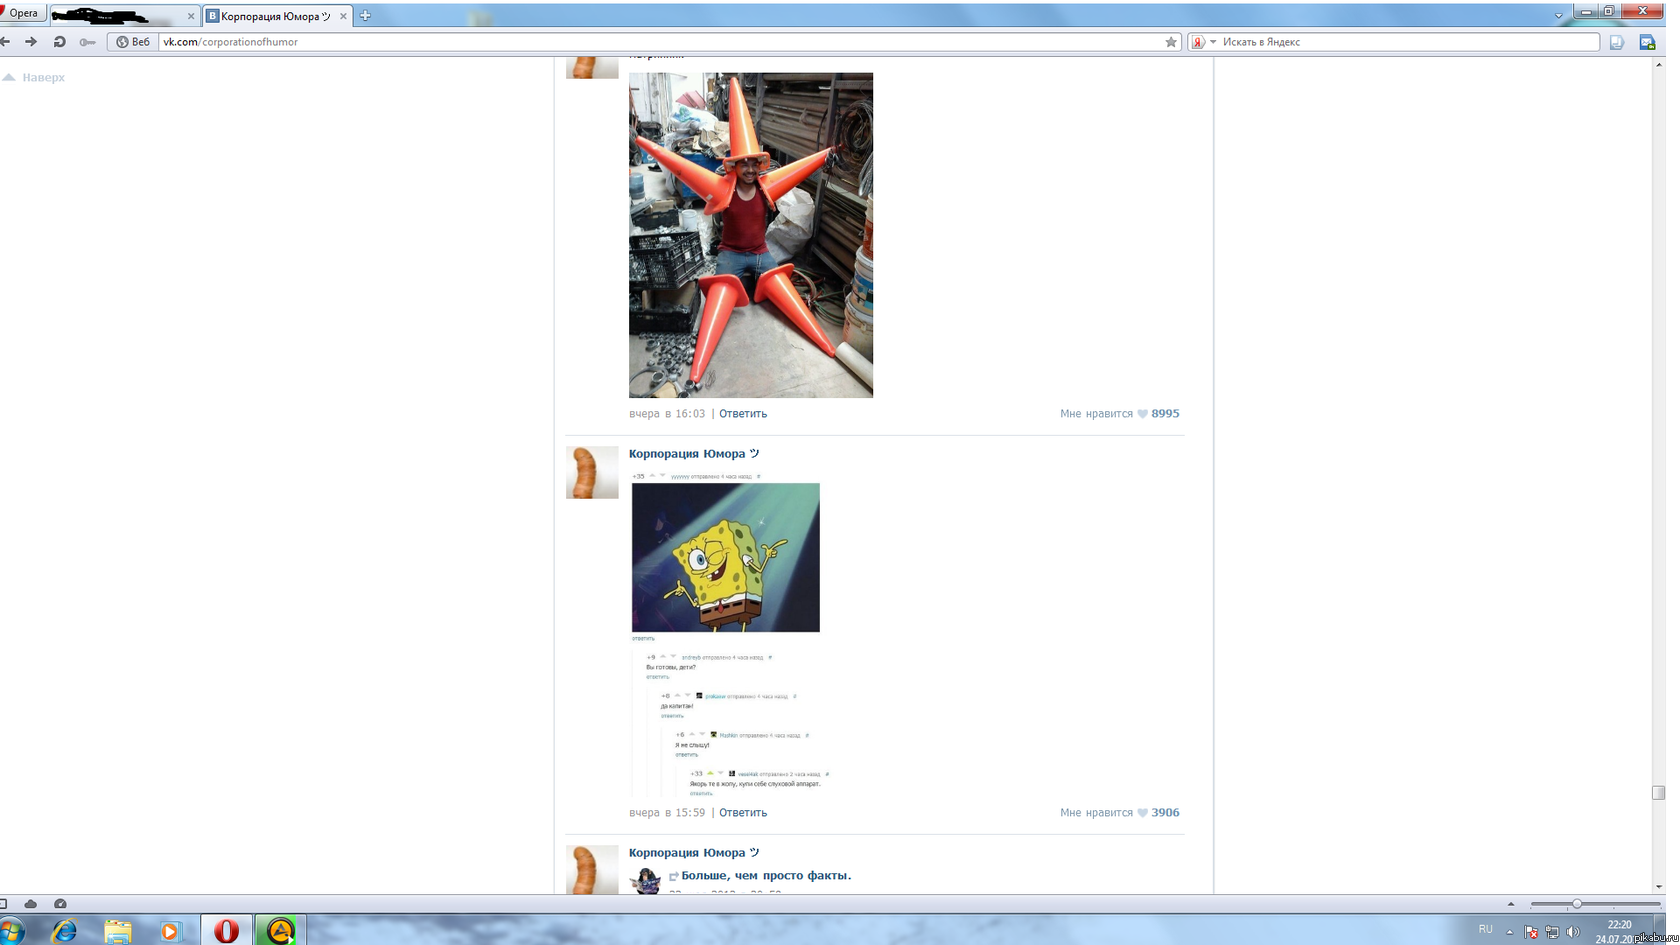The height and width of the screenshot is (945, 1680).
Task: Open view options arrow beside zoom slider
Action: coord(1511,903)
